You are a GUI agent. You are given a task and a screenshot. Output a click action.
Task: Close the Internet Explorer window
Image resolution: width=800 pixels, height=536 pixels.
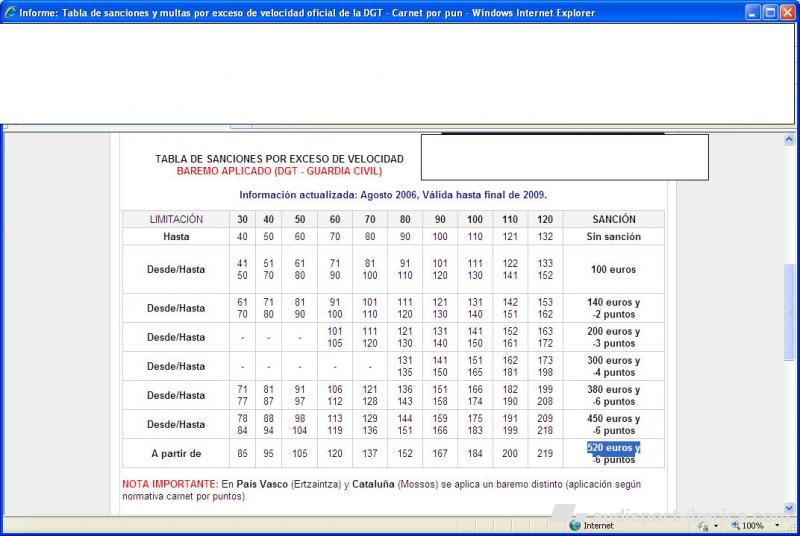(x=788, y=12)
